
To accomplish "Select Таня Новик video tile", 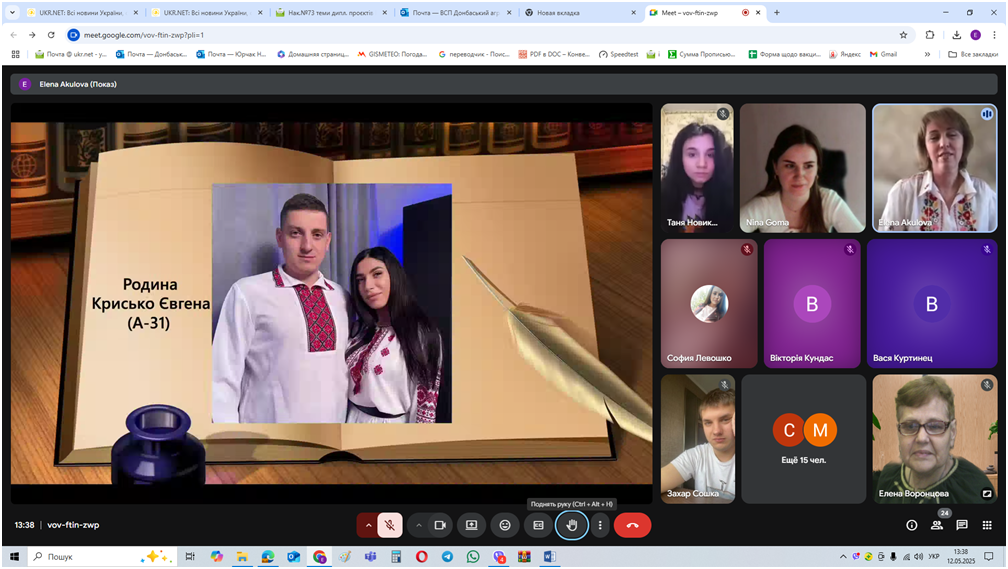I will [697, 168].
